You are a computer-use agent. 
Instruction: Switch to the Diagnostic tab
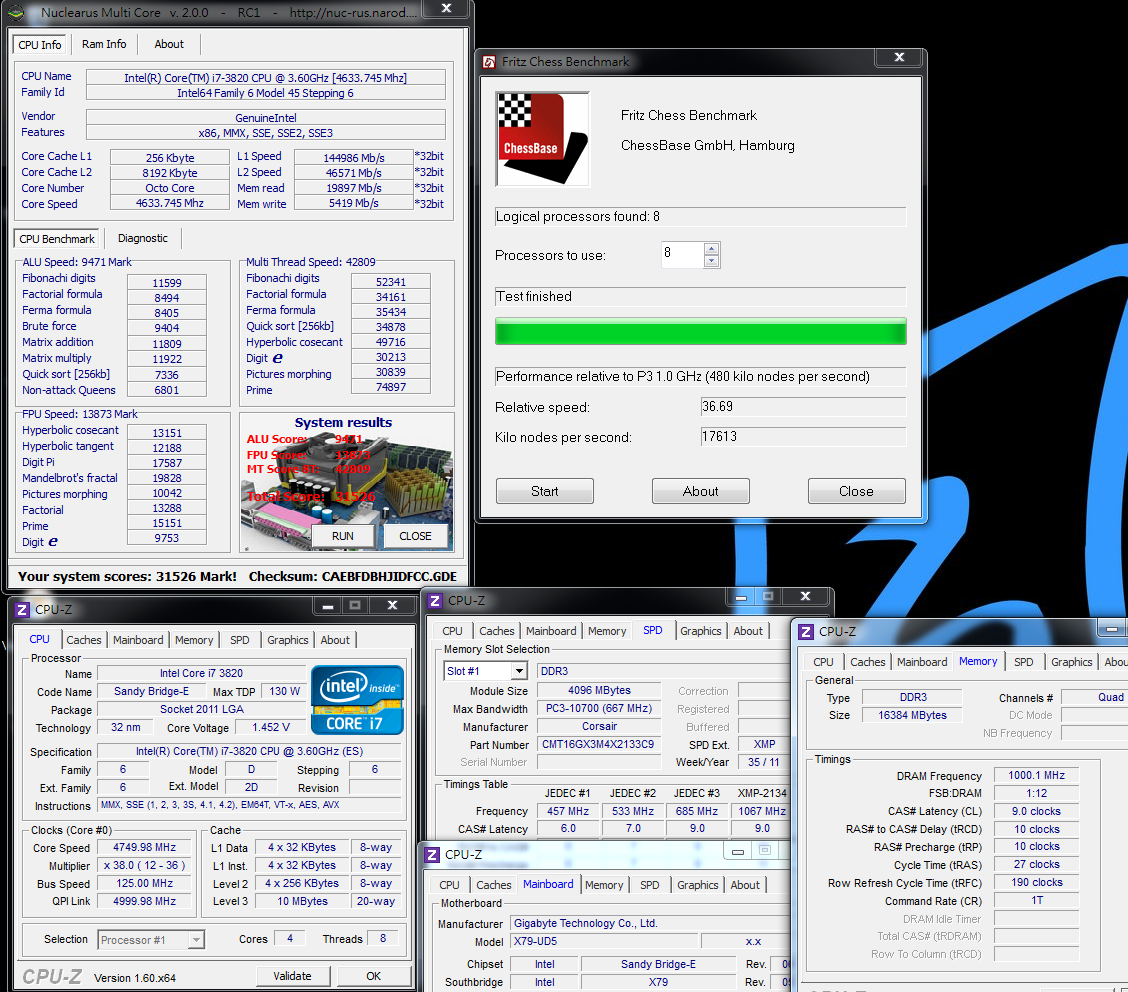142,238
